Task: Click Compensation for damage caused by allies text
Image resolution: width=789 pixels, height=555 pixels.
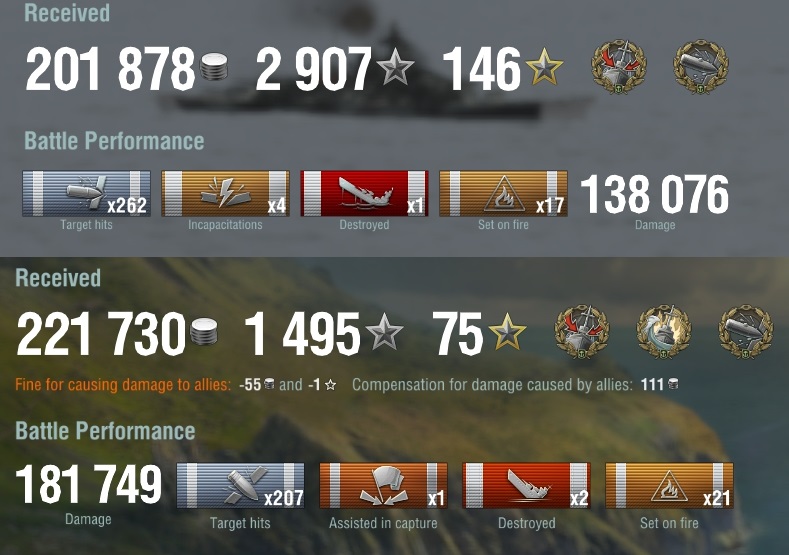Action: tap(492, 385)
